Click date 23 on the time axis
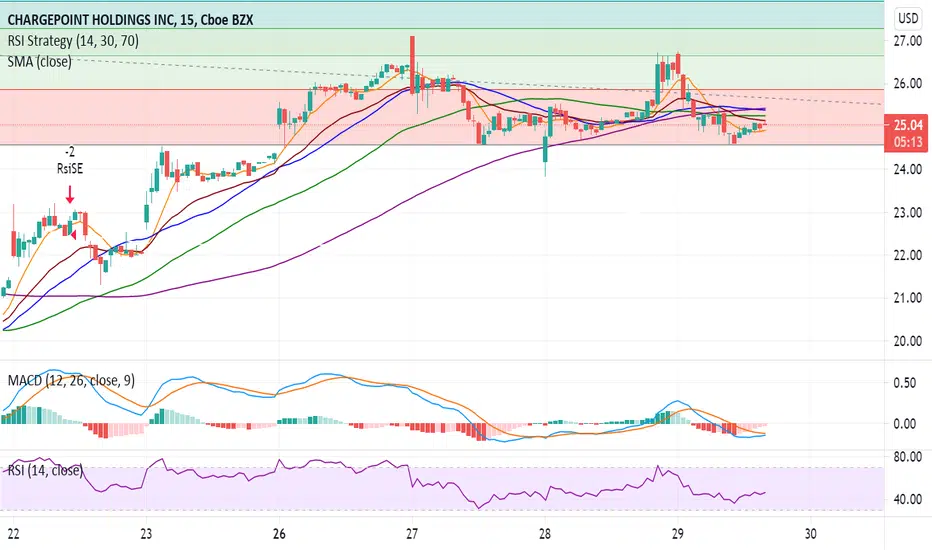932x550 pixels. click(x=146, y=533)
